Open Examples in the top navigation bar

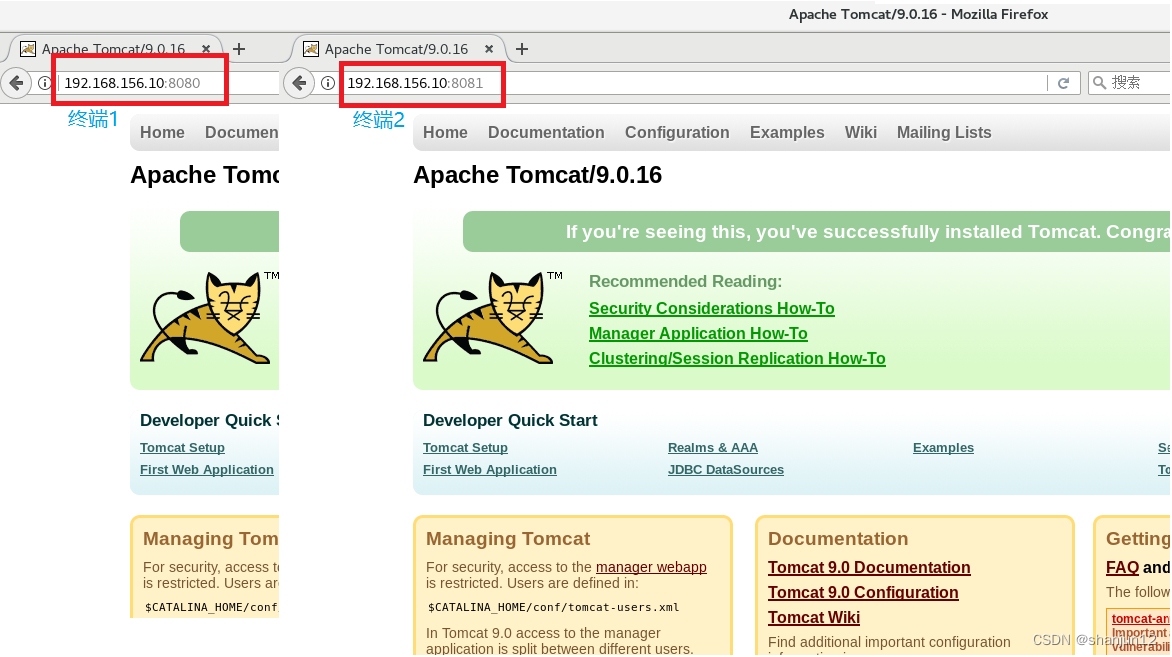pyautogui.click(x=787, y=132)
